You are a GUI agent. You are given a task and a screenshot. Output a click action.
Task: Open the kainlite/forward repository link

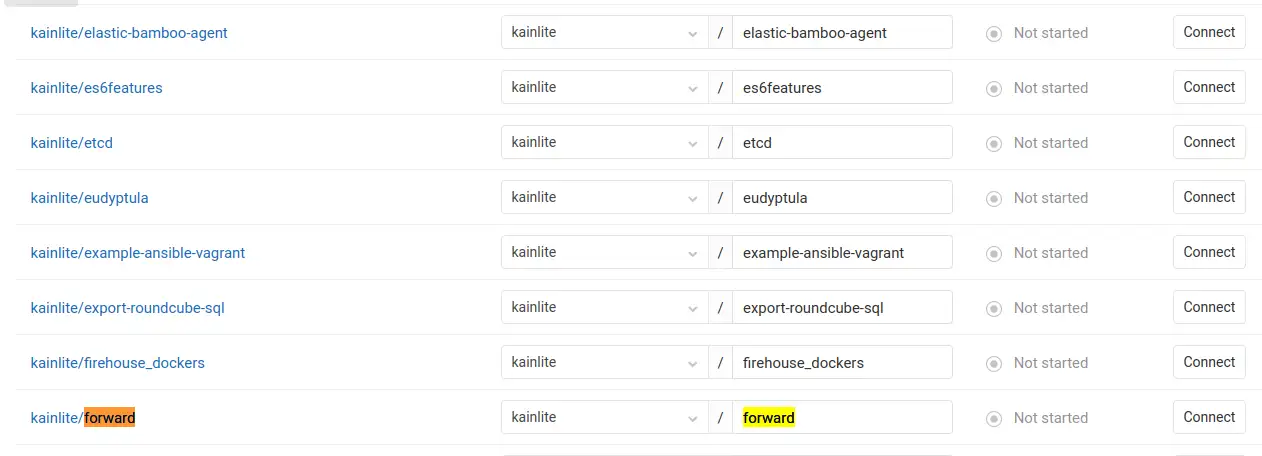83,418
